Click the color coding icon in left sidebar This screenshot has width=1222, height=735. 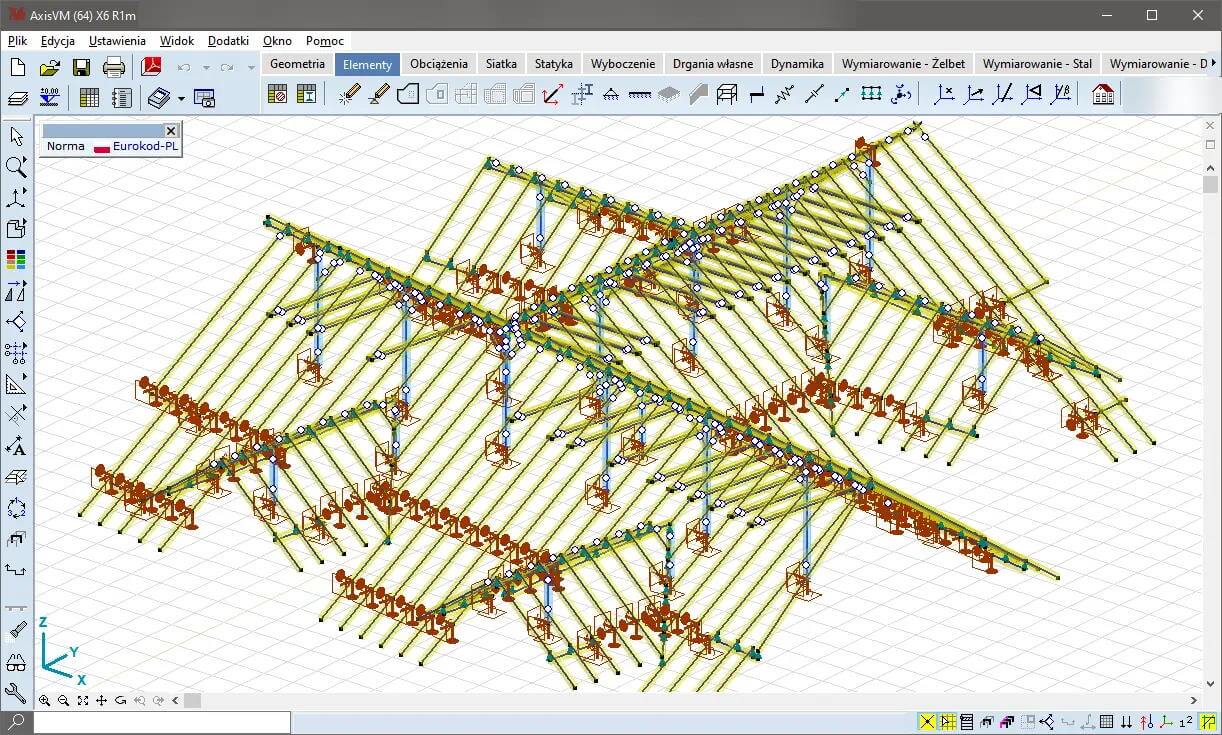16,260
